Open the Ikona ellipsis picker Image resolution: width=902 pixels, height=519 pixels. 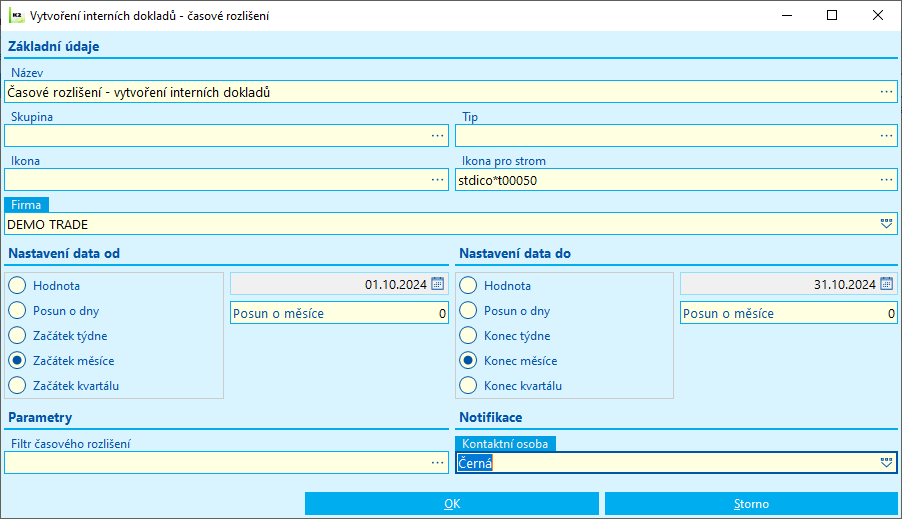tap(437, 180)
